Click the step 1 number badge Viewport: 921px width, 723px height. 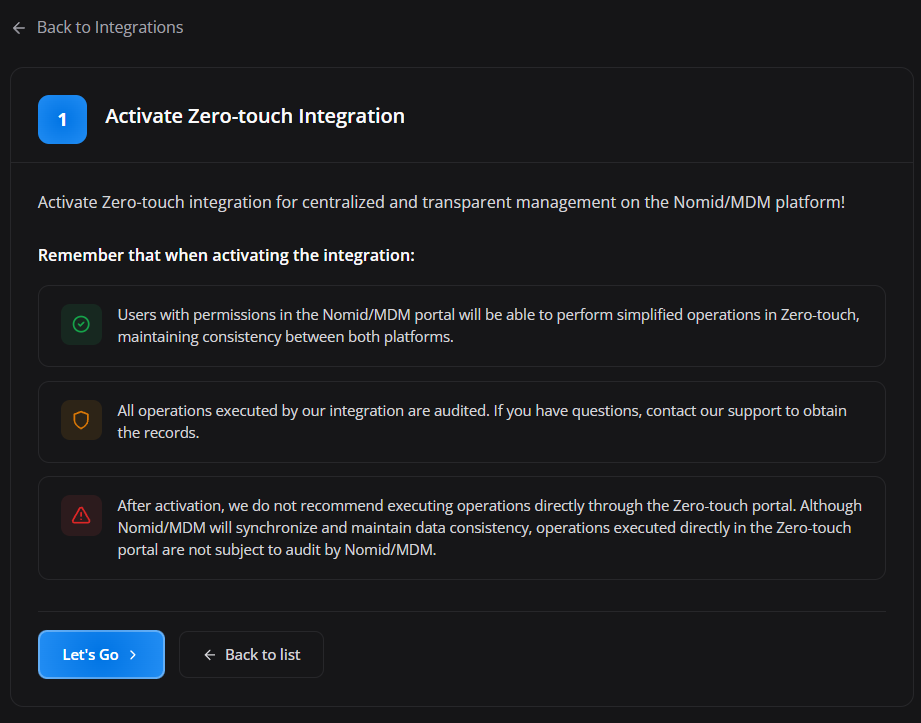point(62,119)
